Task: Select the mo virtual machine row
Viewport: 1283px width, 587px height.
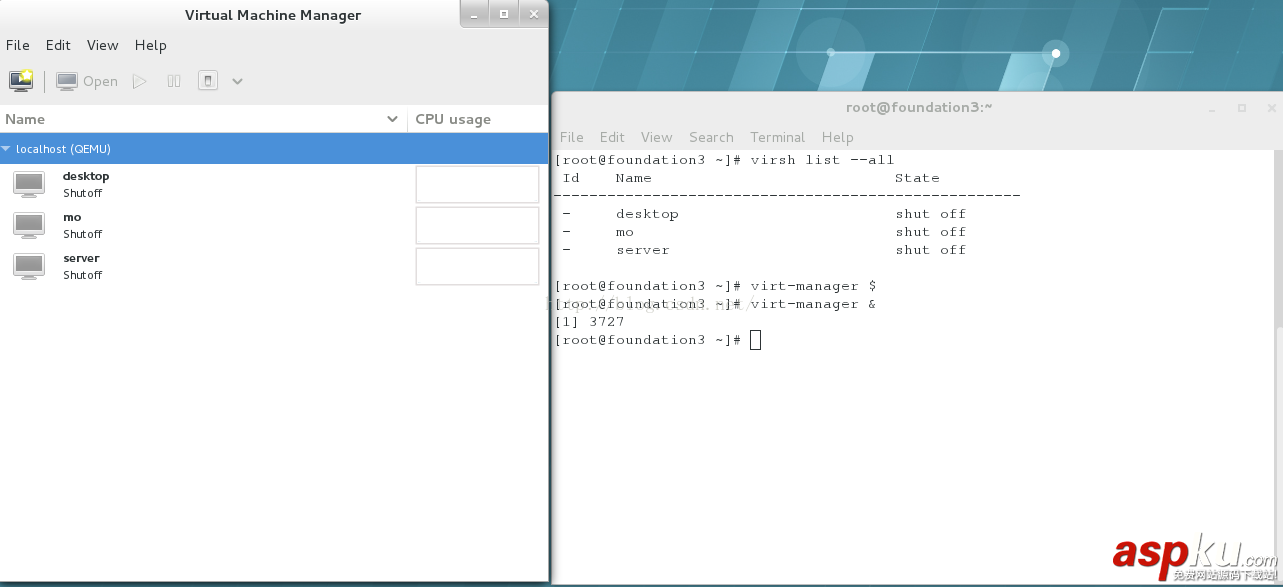Action: (274, 225)
